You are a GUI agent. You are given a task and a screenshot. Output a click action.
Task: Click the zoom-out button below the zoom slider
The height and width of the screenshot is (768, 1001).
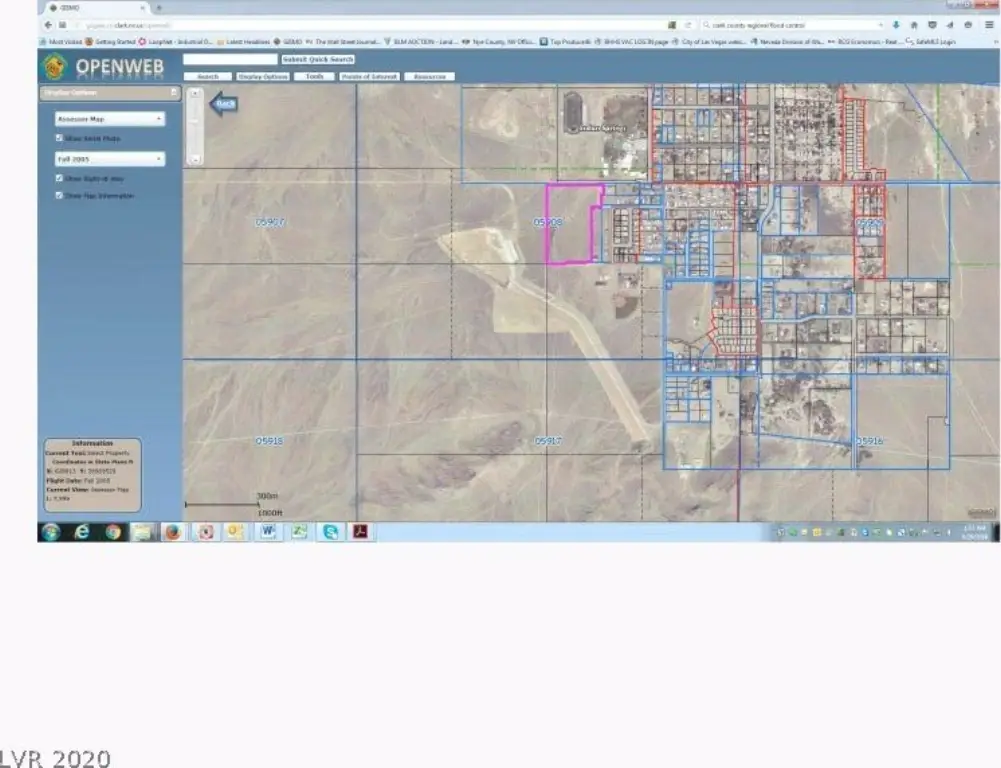pyautogui.click(x=195, y=158)
